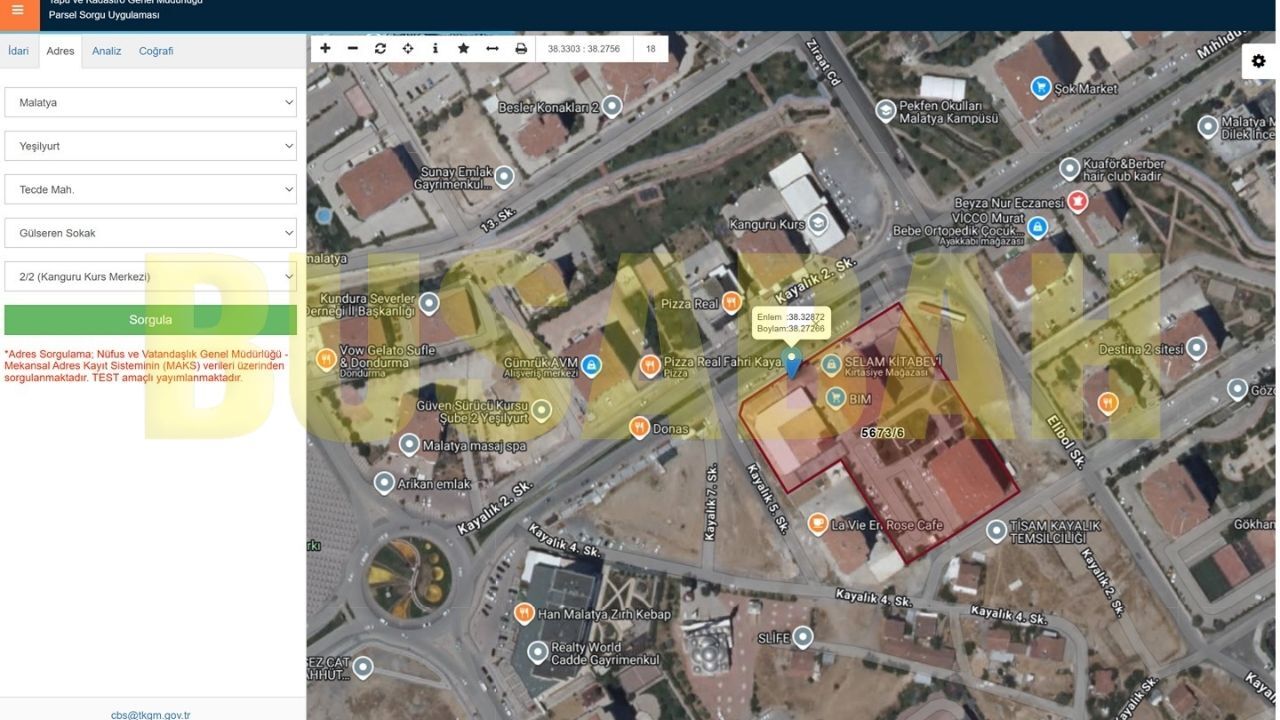Select the measure distance arrow tool

coord(492,48)
